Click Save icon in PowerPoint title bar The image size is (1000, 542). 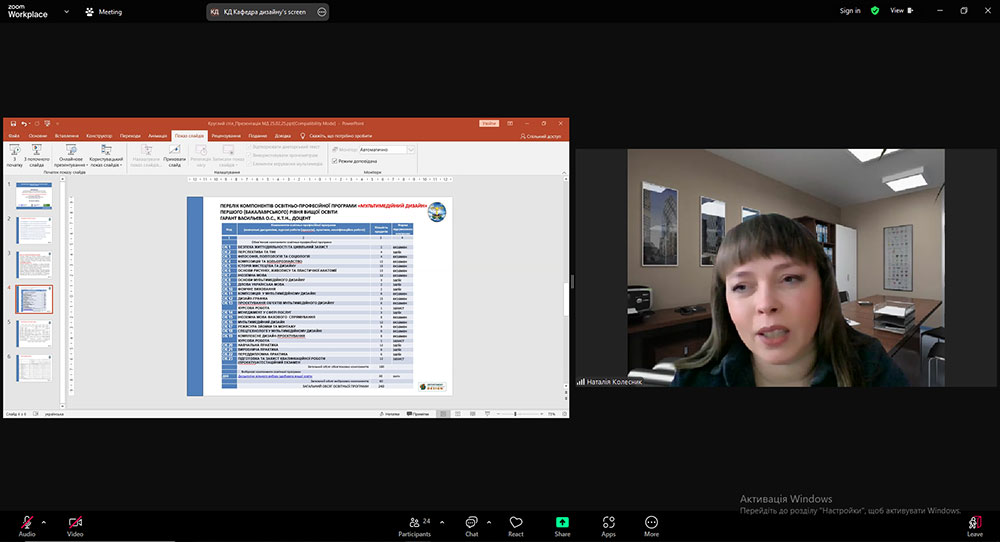[13, 124]
